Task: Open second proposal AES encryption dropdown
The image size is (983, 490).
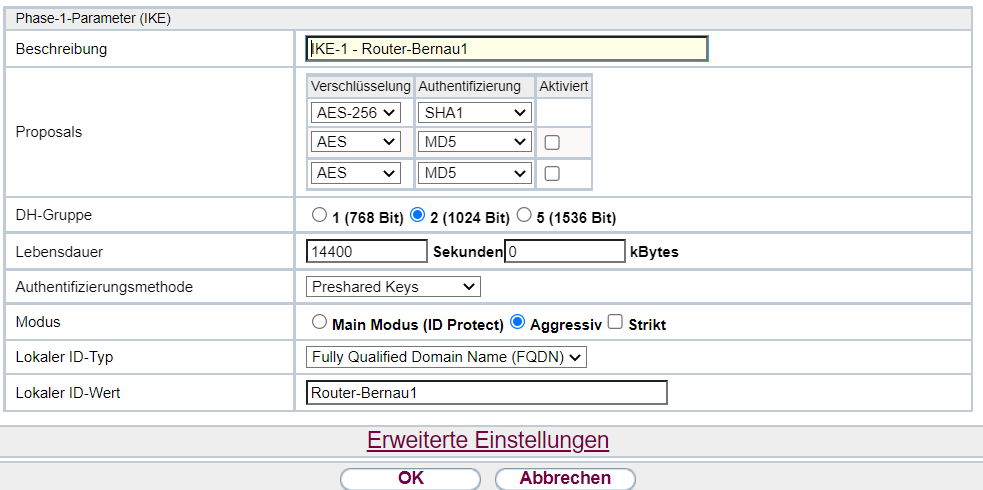Action: click(355, 142)
